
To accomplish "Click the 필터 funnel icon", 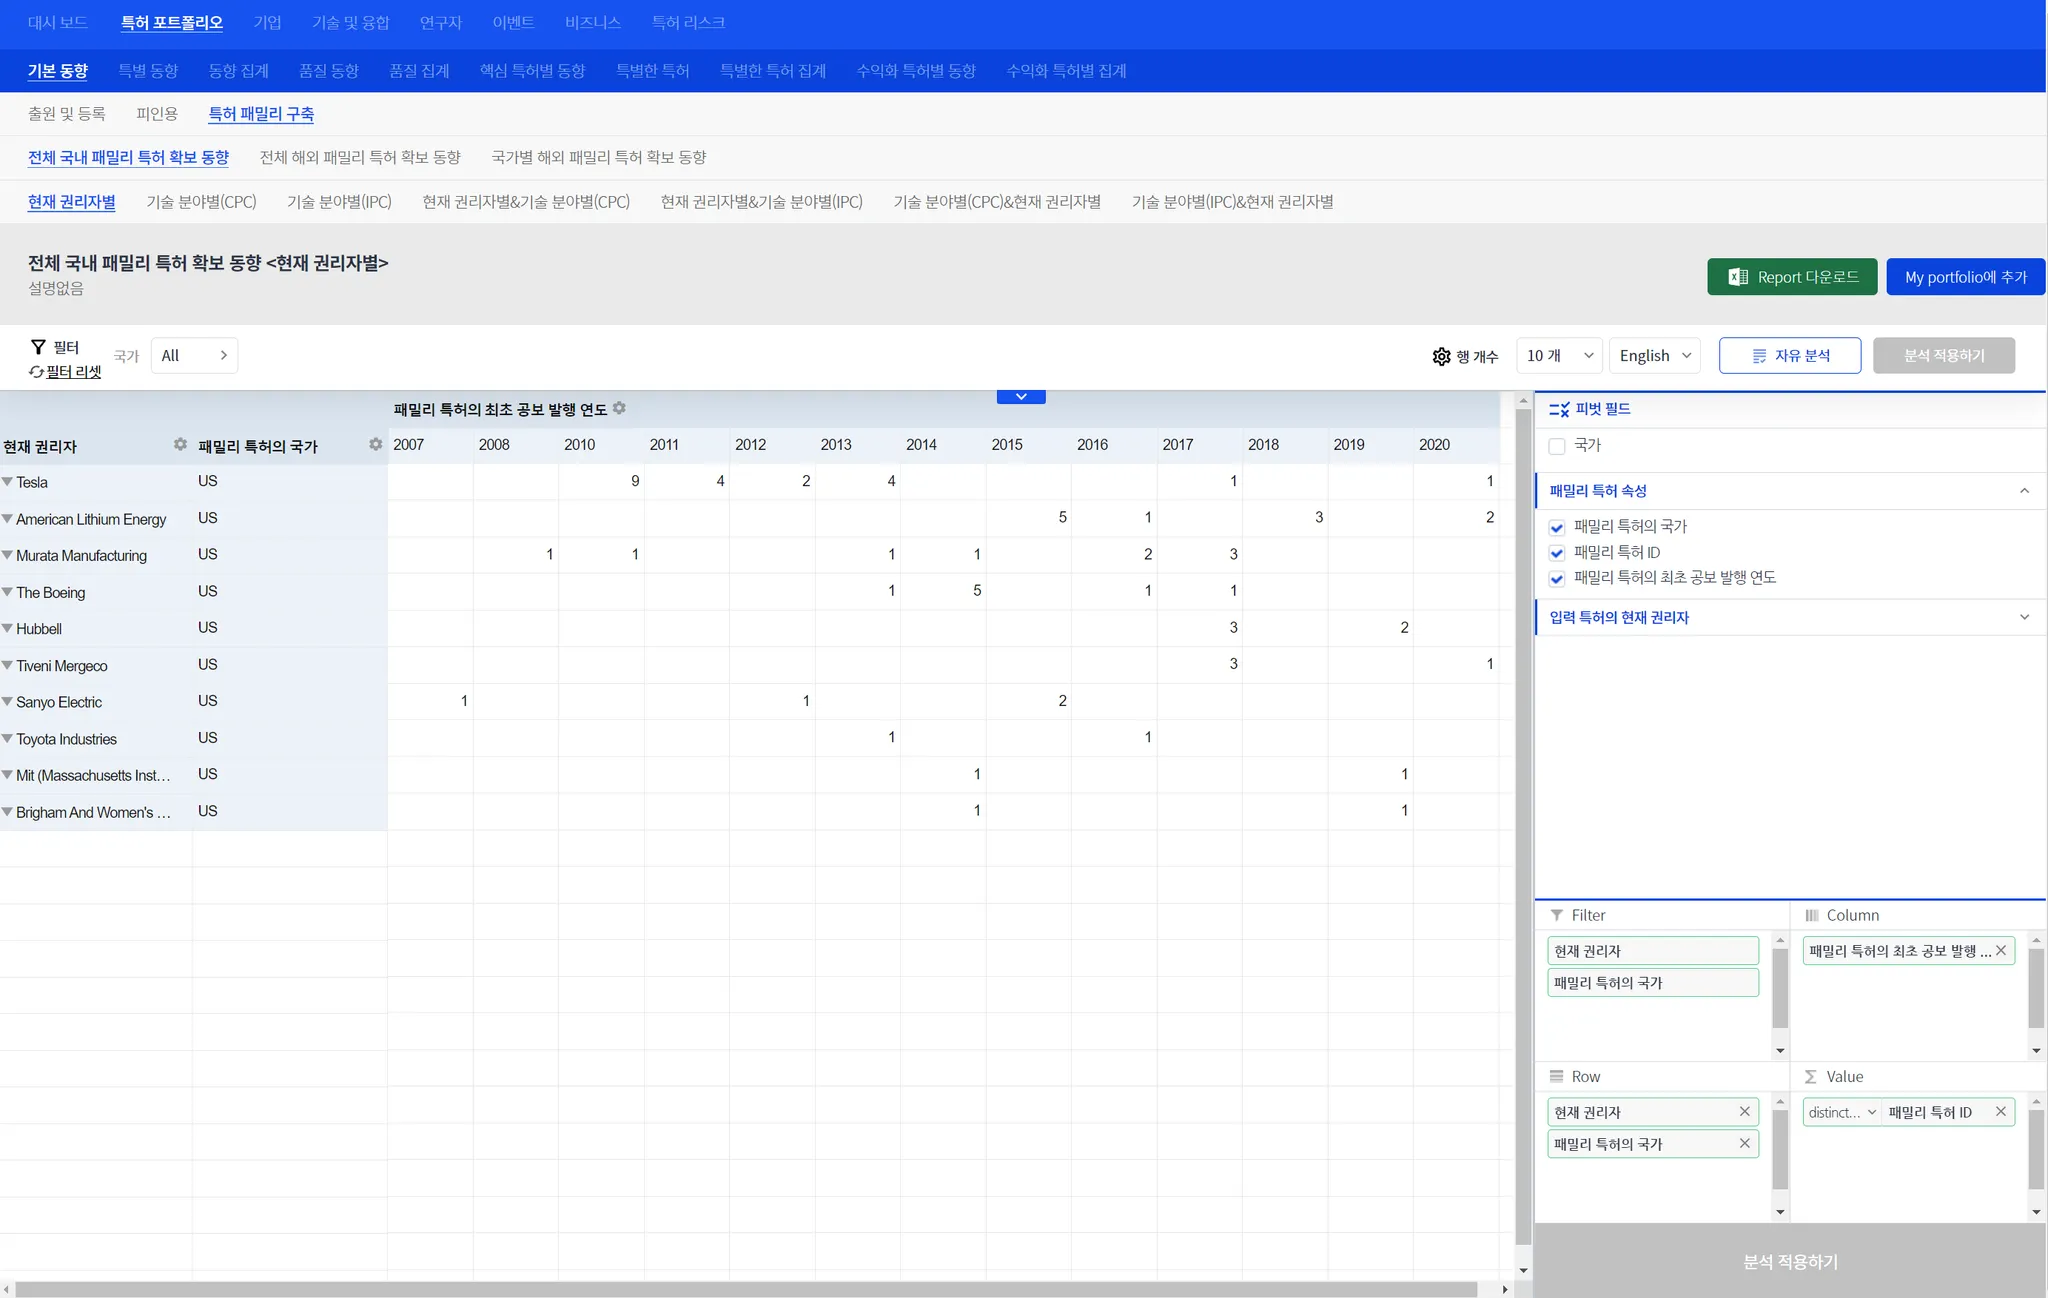I will point(38,346).
